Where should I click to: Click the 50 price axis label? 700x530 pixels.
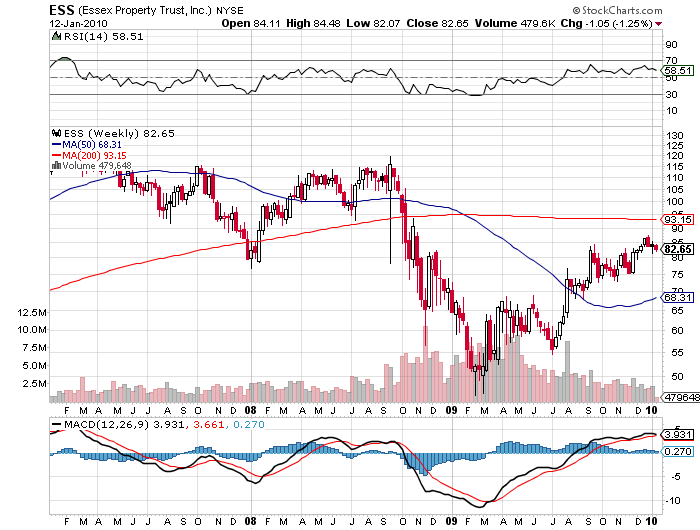(677, 377)
